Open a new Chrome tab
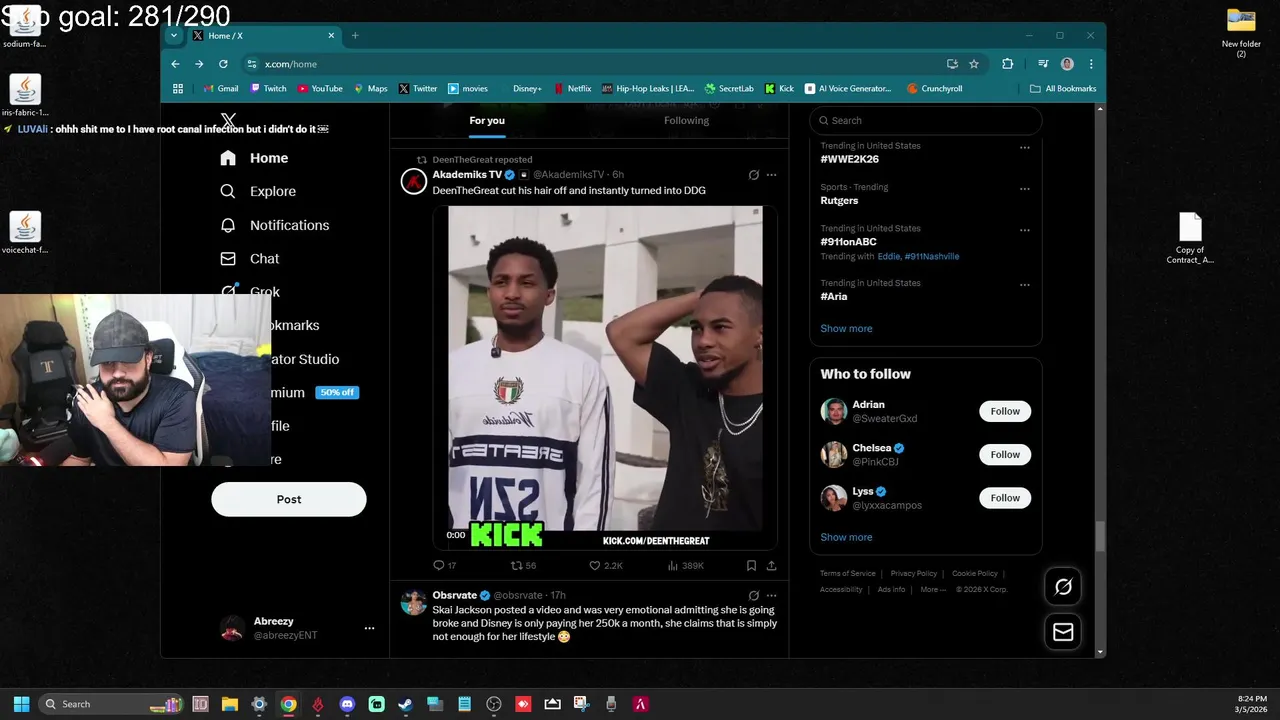The image size is (1280, 720). pyautogui.click(x=355, y=36)
